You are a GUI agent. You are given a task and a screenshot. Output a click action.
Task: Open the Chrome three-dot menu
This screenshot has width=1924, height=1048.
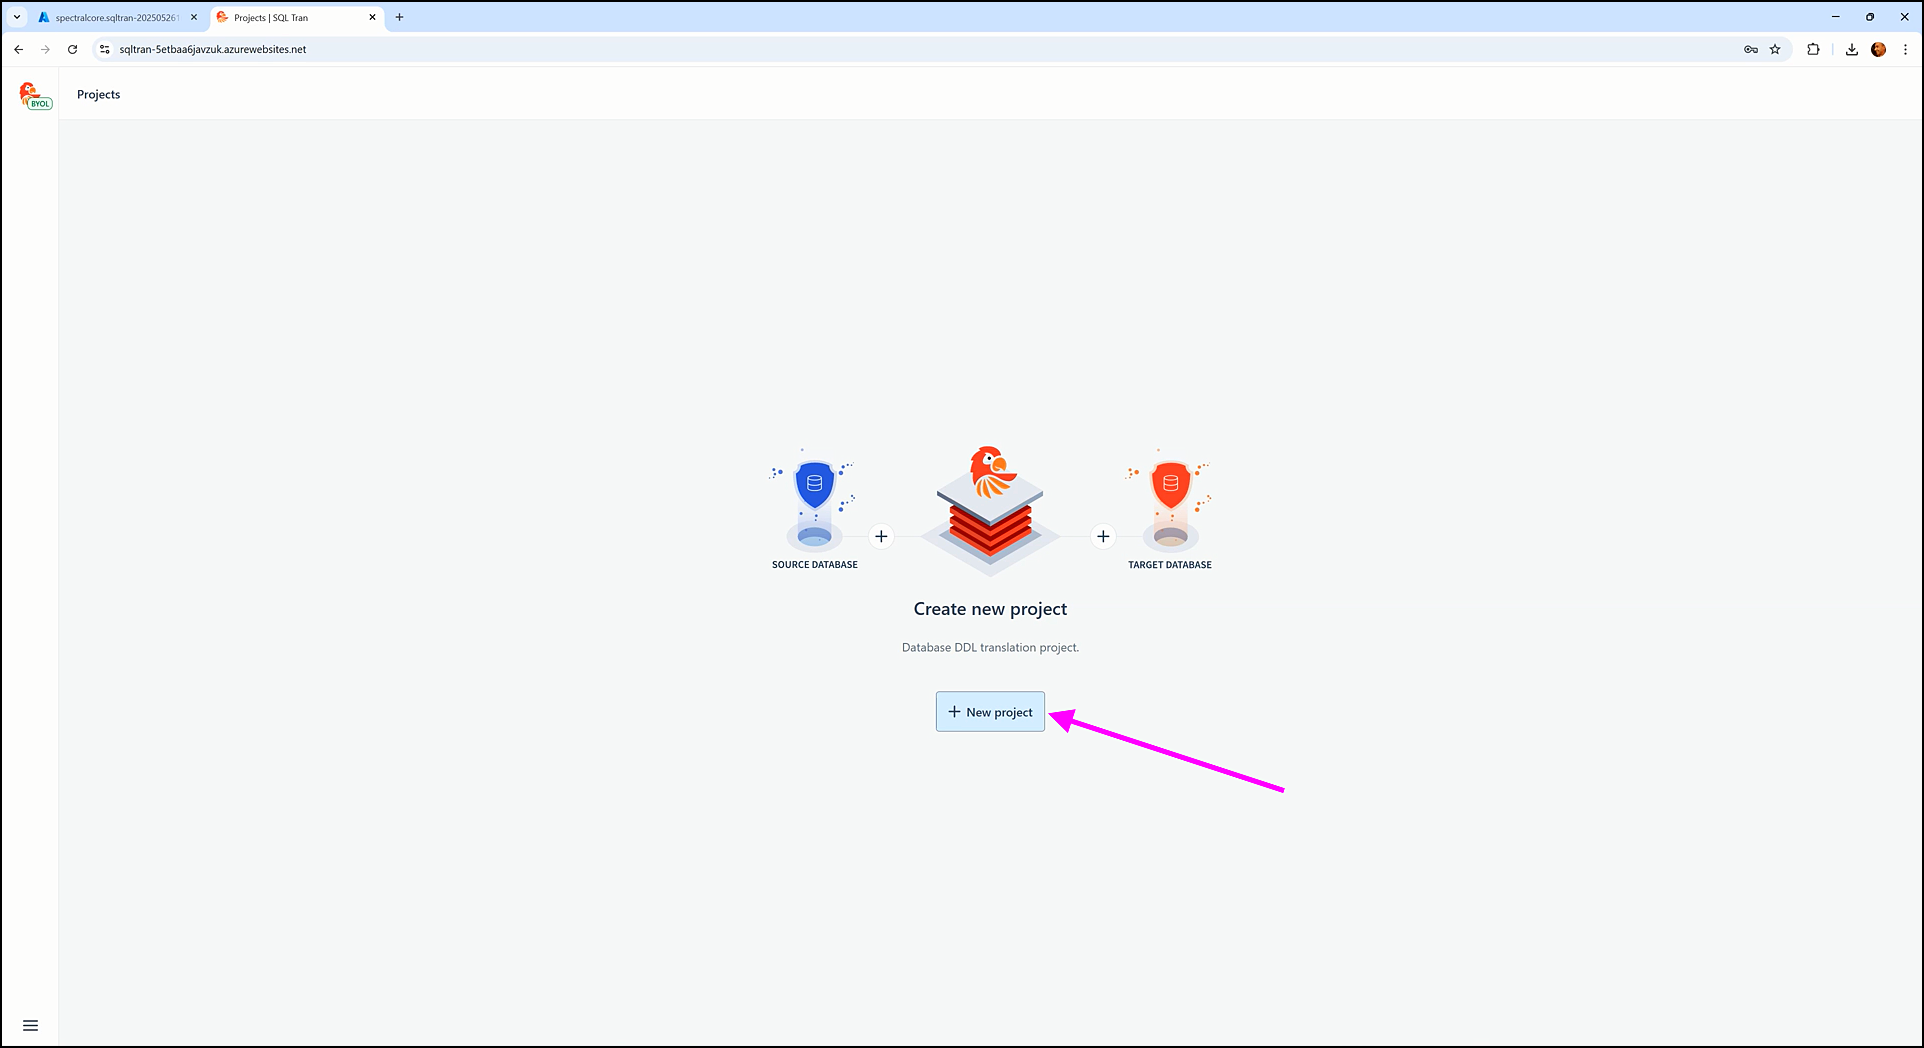1905,49
